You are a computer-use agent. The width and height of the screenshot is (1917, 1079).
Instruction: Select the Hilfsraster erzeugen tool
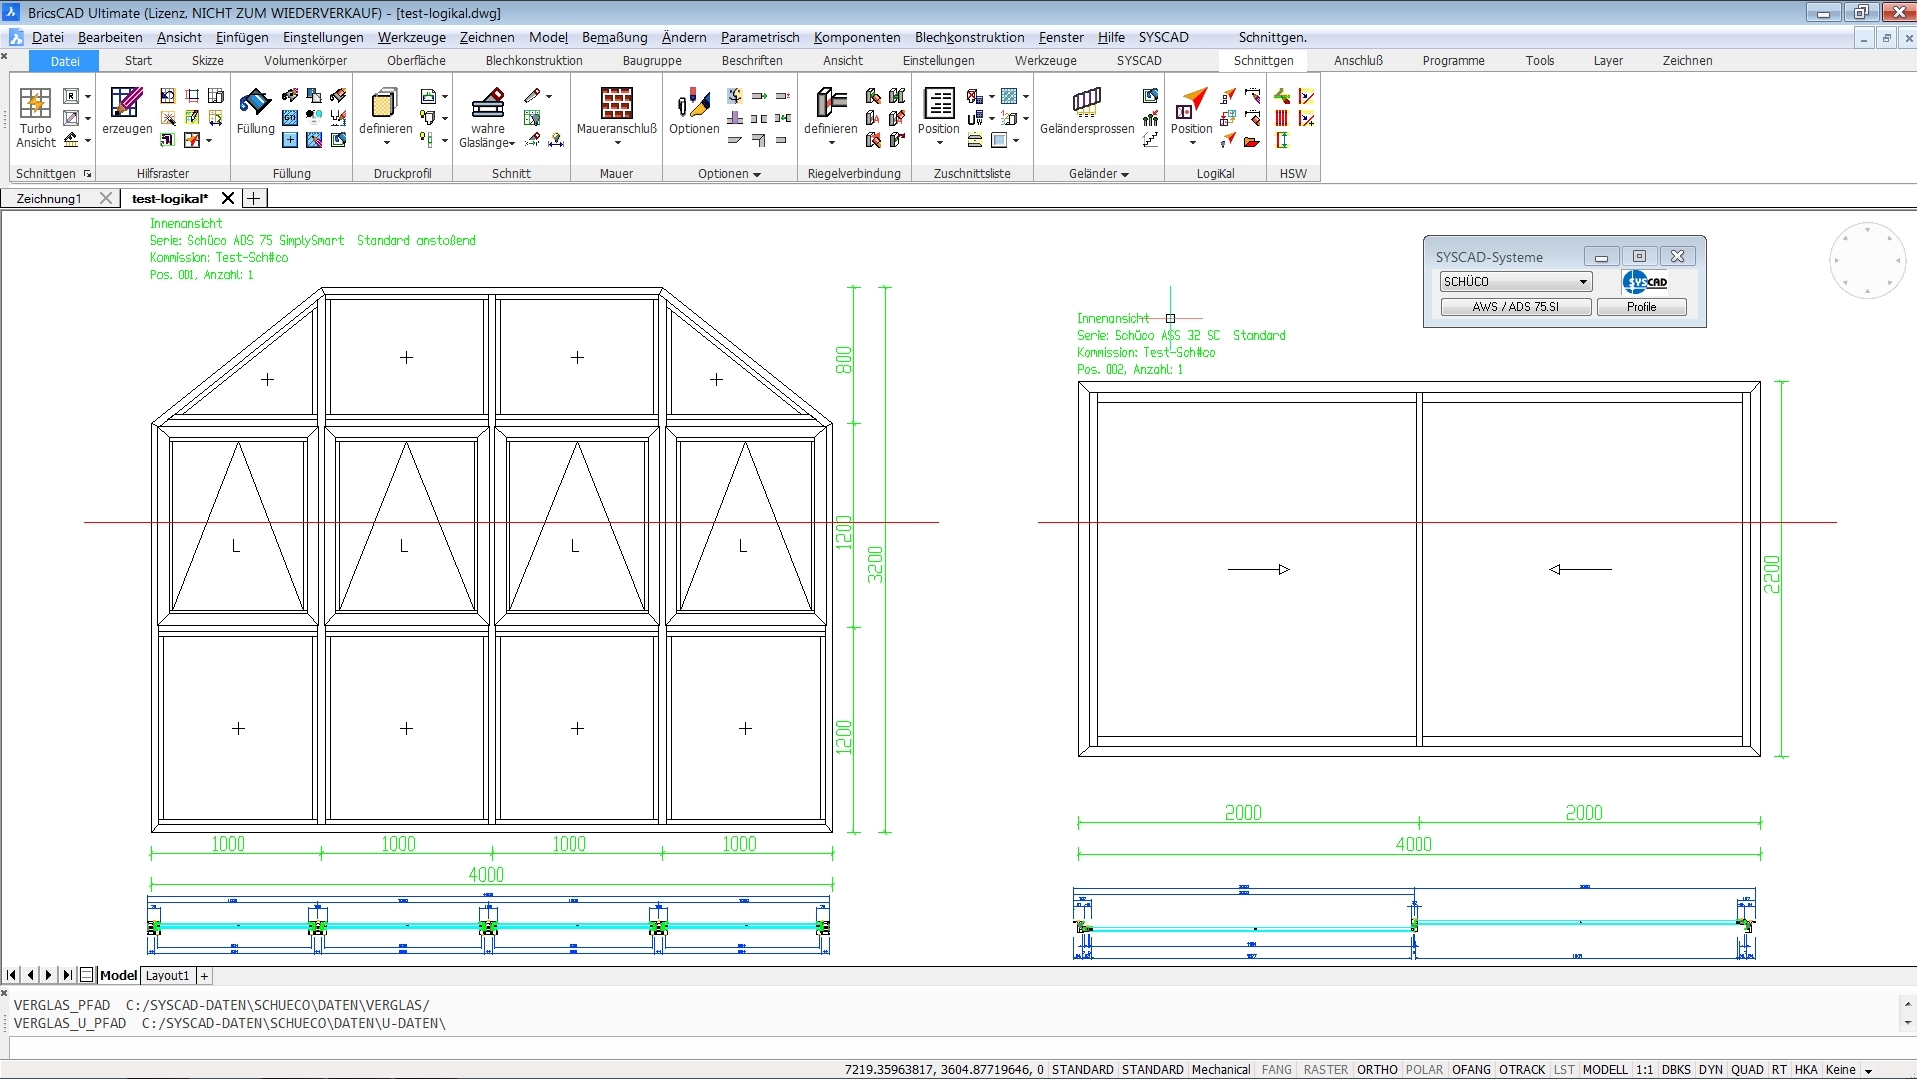(x=126, y=104)
